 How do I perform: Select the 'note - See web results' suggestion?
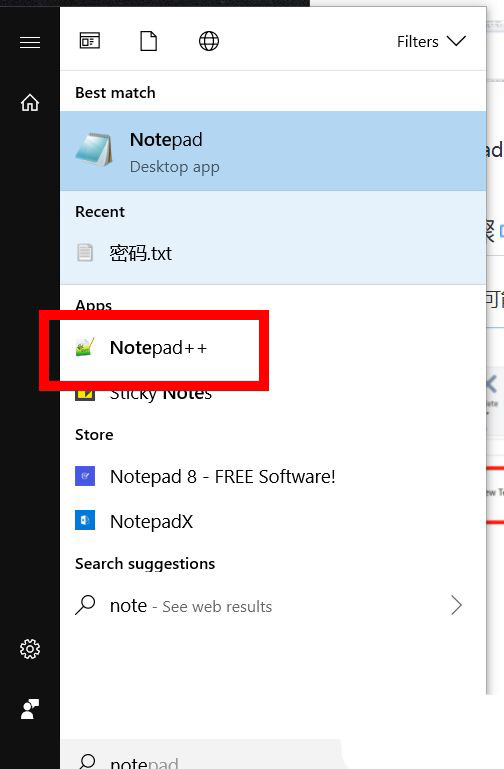273,606
